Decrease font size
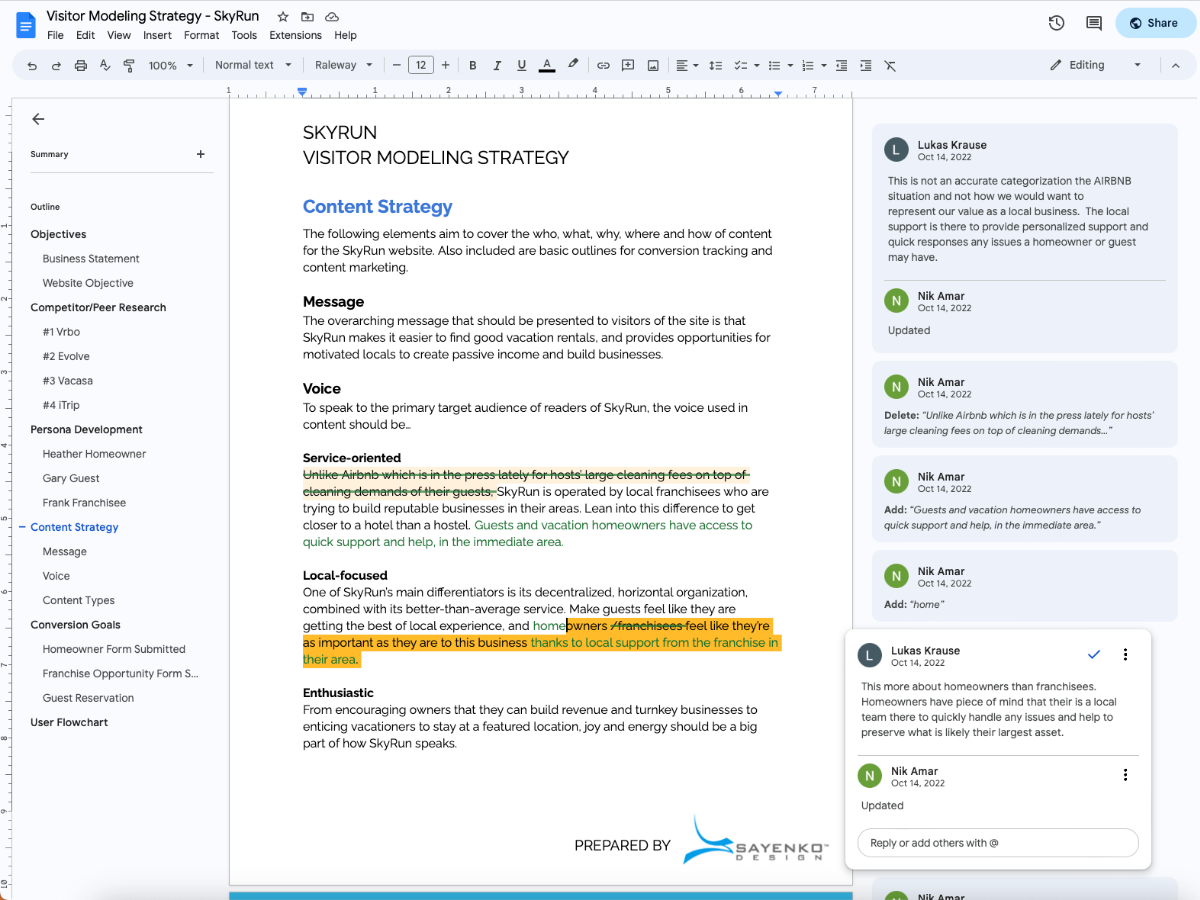1200x900 pixels. tap(397, 65)
